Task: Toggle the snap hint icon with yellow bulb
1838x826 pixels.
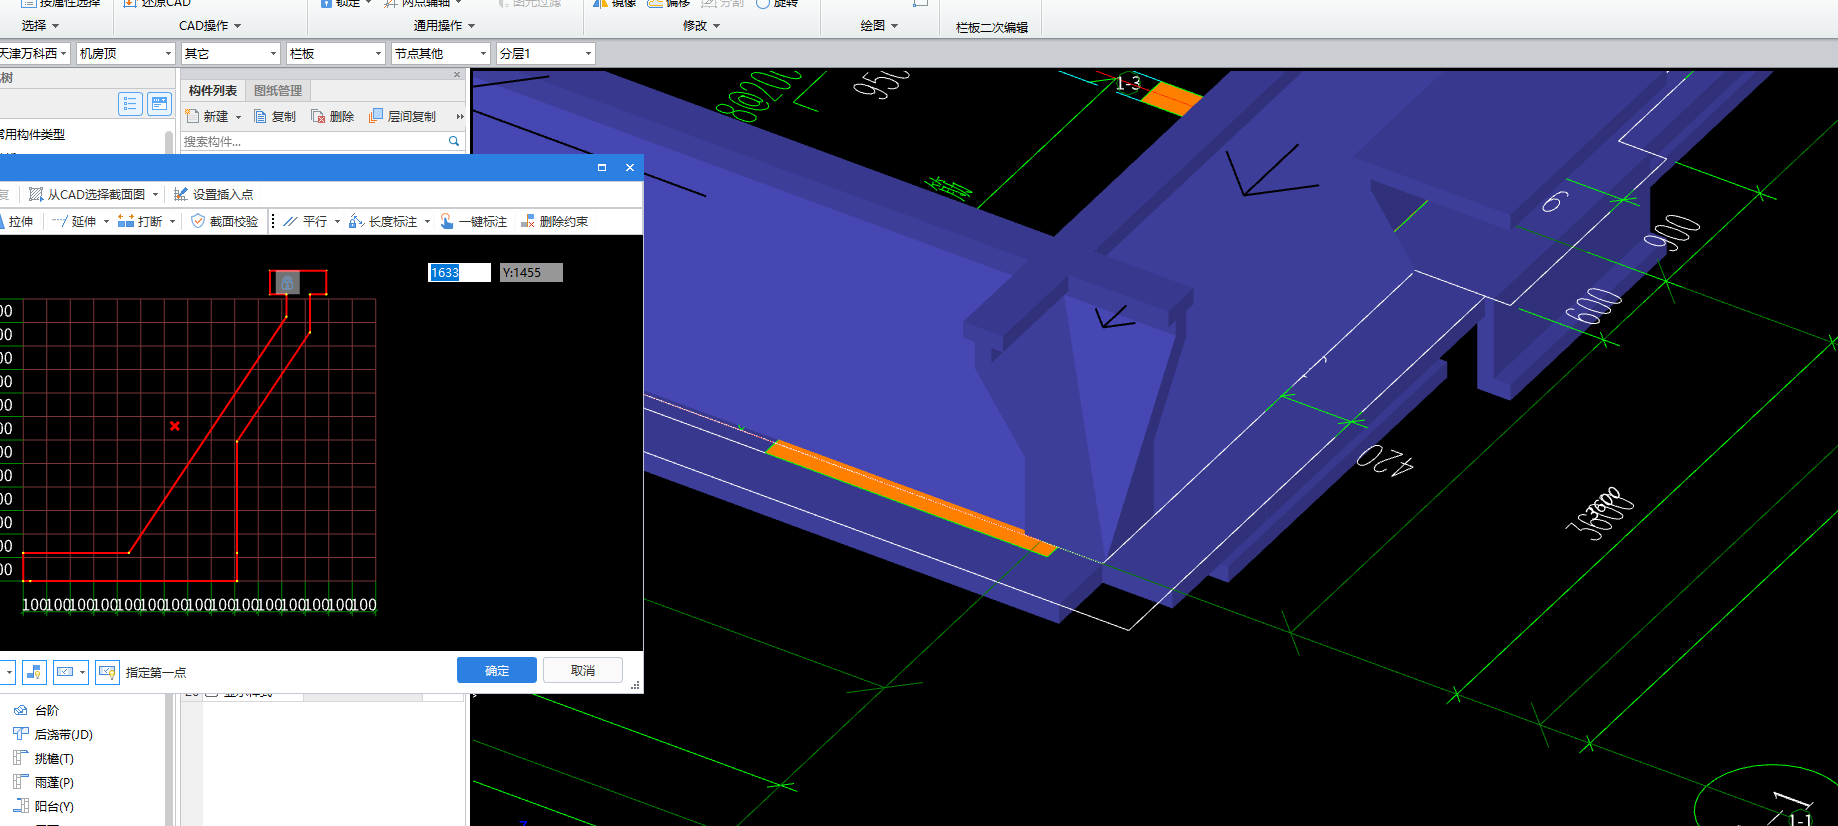Action: 35,672
